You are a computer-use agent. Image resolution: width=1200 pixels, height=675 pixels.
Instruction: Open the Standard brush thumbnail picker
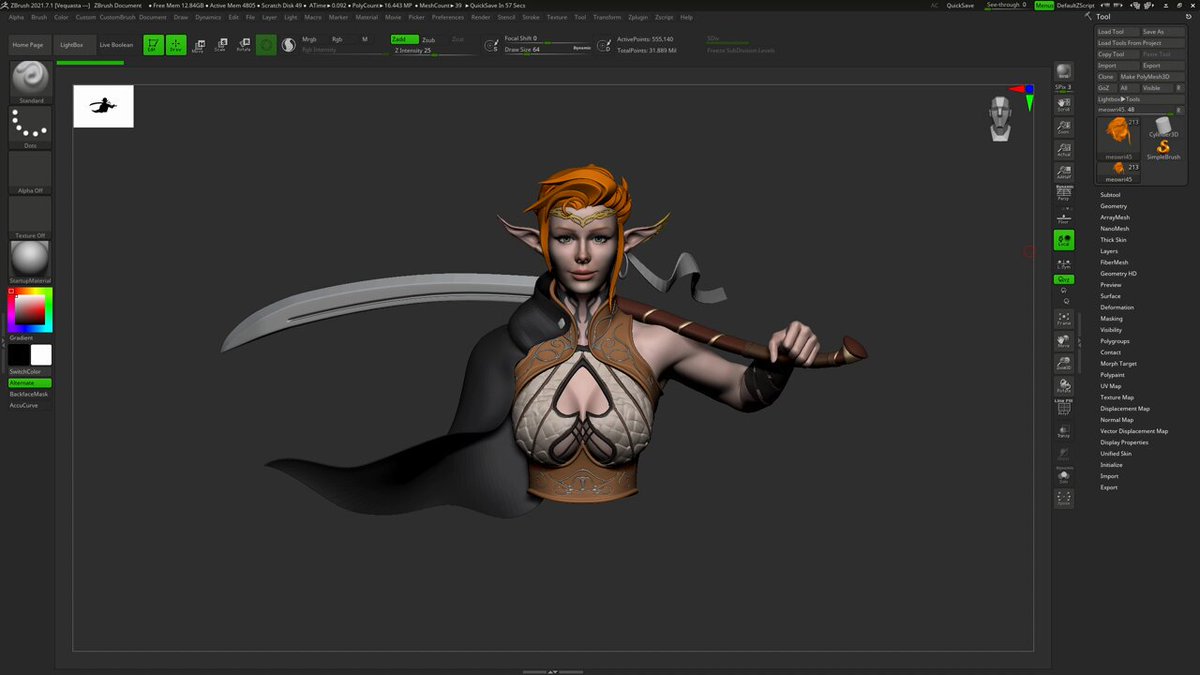click(30, 80)
